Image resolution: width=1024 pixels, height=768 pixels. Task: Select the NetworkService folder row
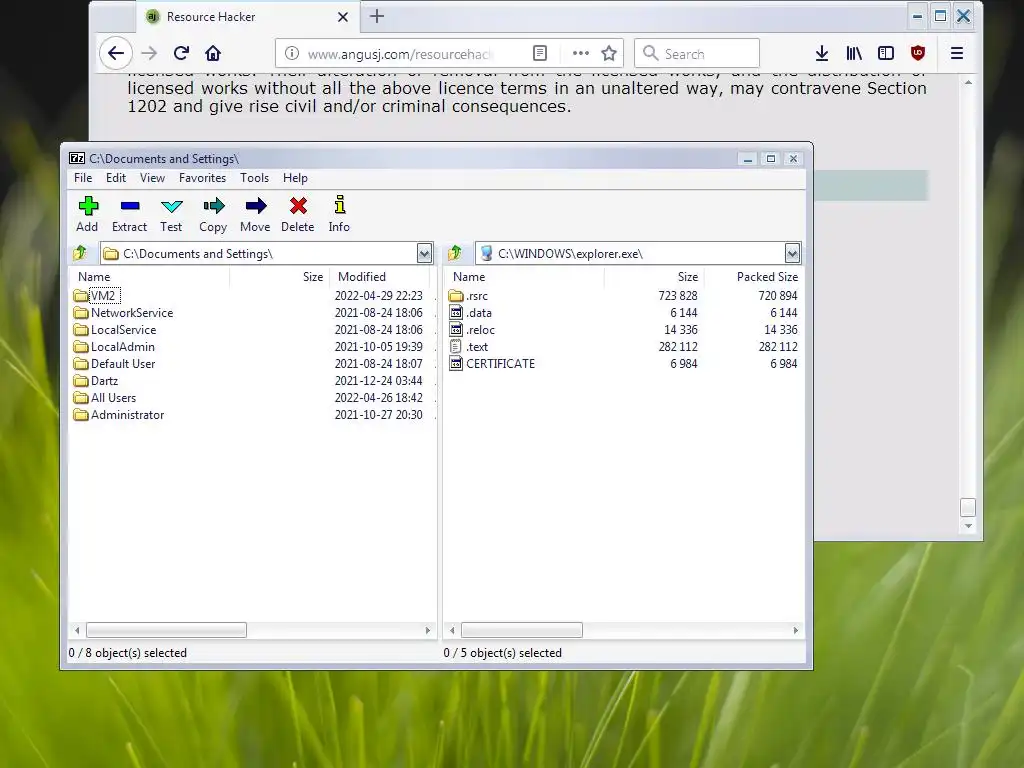(253, 313)
